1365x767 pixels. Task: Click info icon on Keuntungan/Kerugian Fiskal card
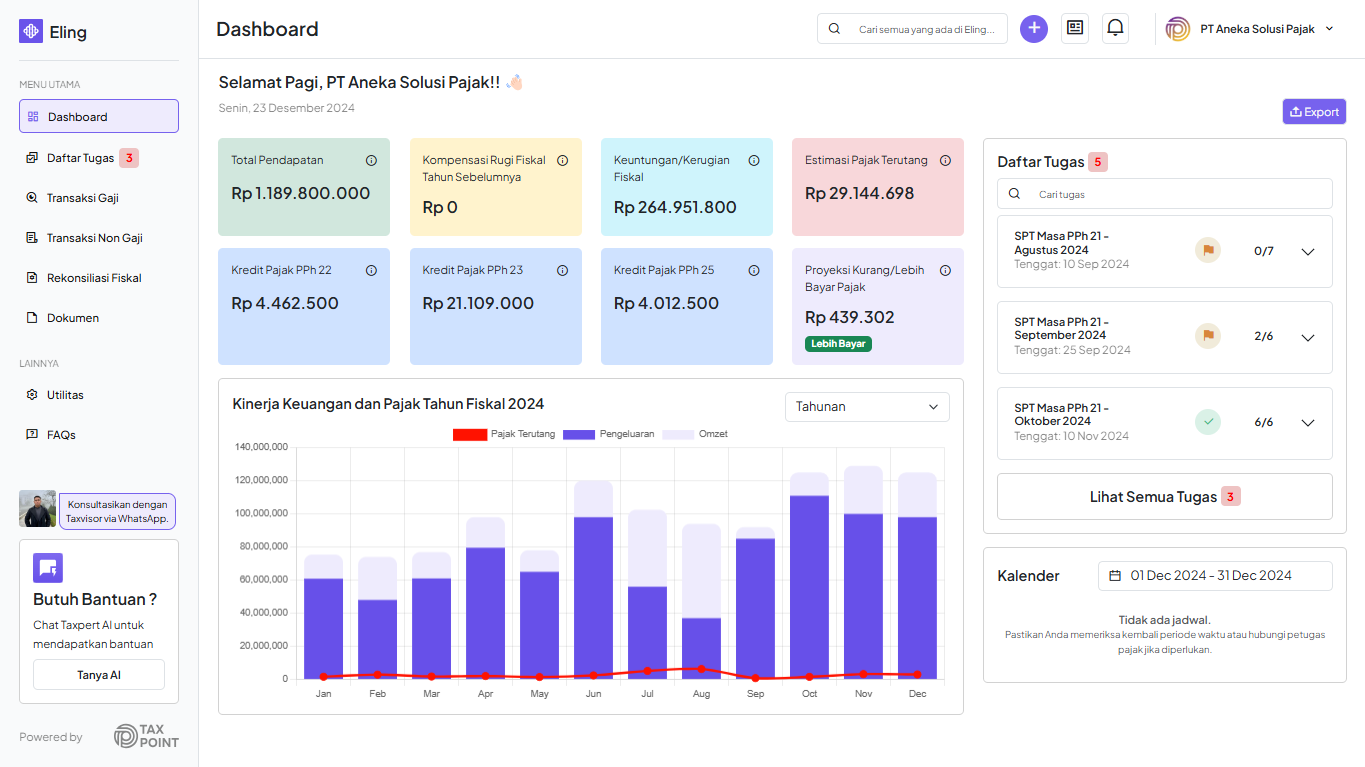point(754,160)
